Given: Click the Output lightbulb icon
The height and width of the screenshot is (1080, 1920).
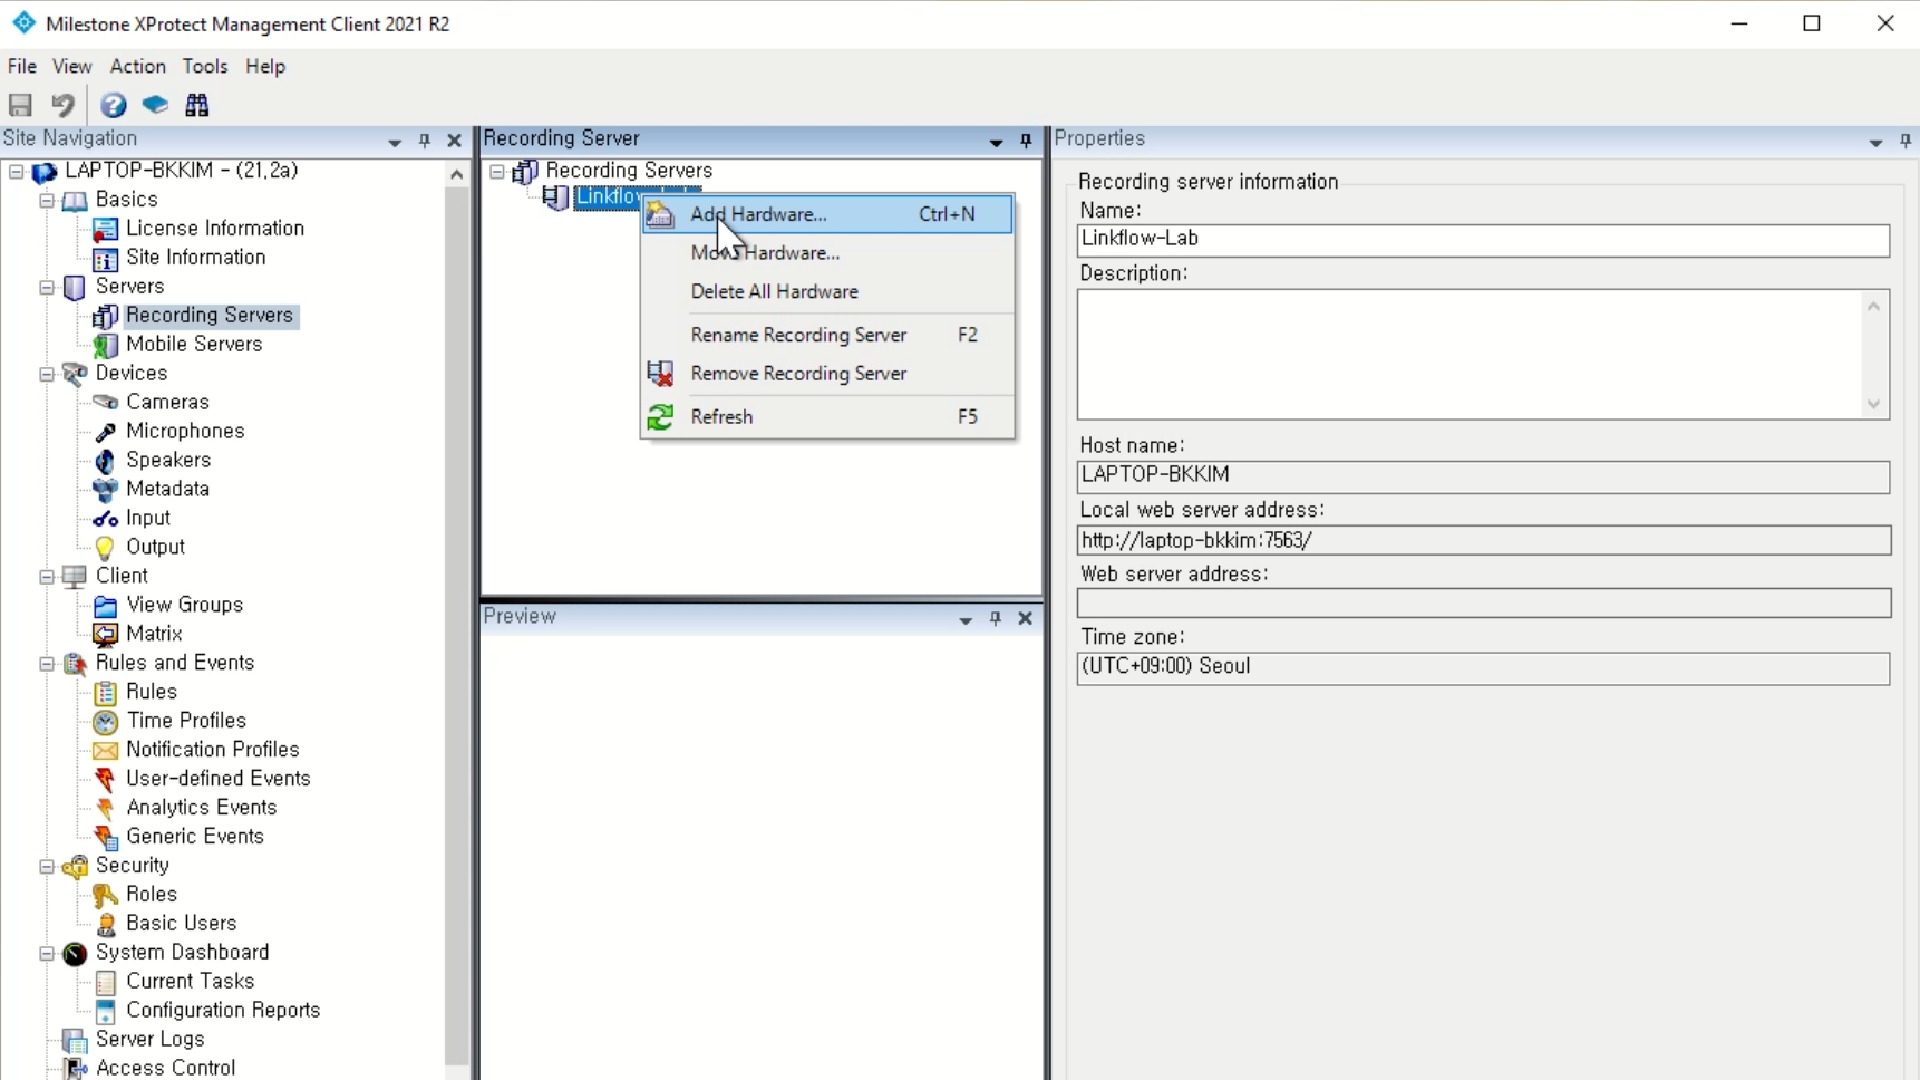Looking at the screenshot, I should point(105,548).
